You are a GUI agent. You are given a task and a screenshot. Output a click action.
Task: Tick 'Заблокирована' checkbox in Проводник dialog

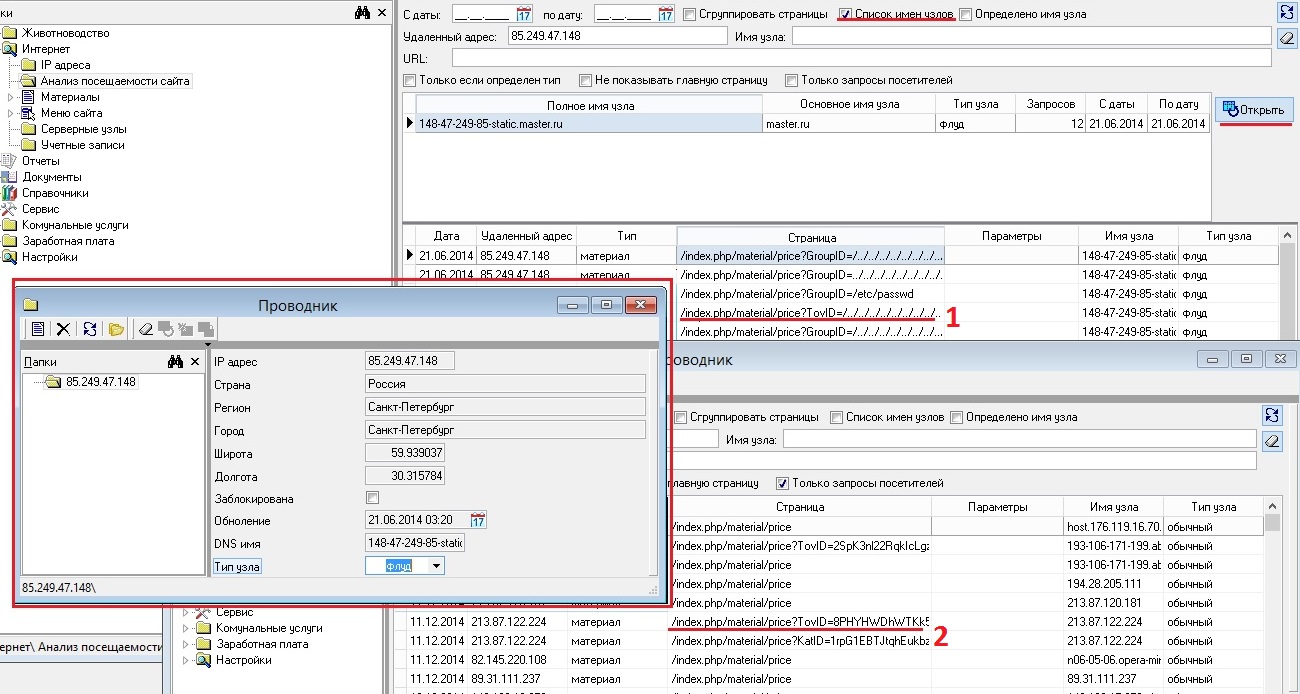pos(373,498)
